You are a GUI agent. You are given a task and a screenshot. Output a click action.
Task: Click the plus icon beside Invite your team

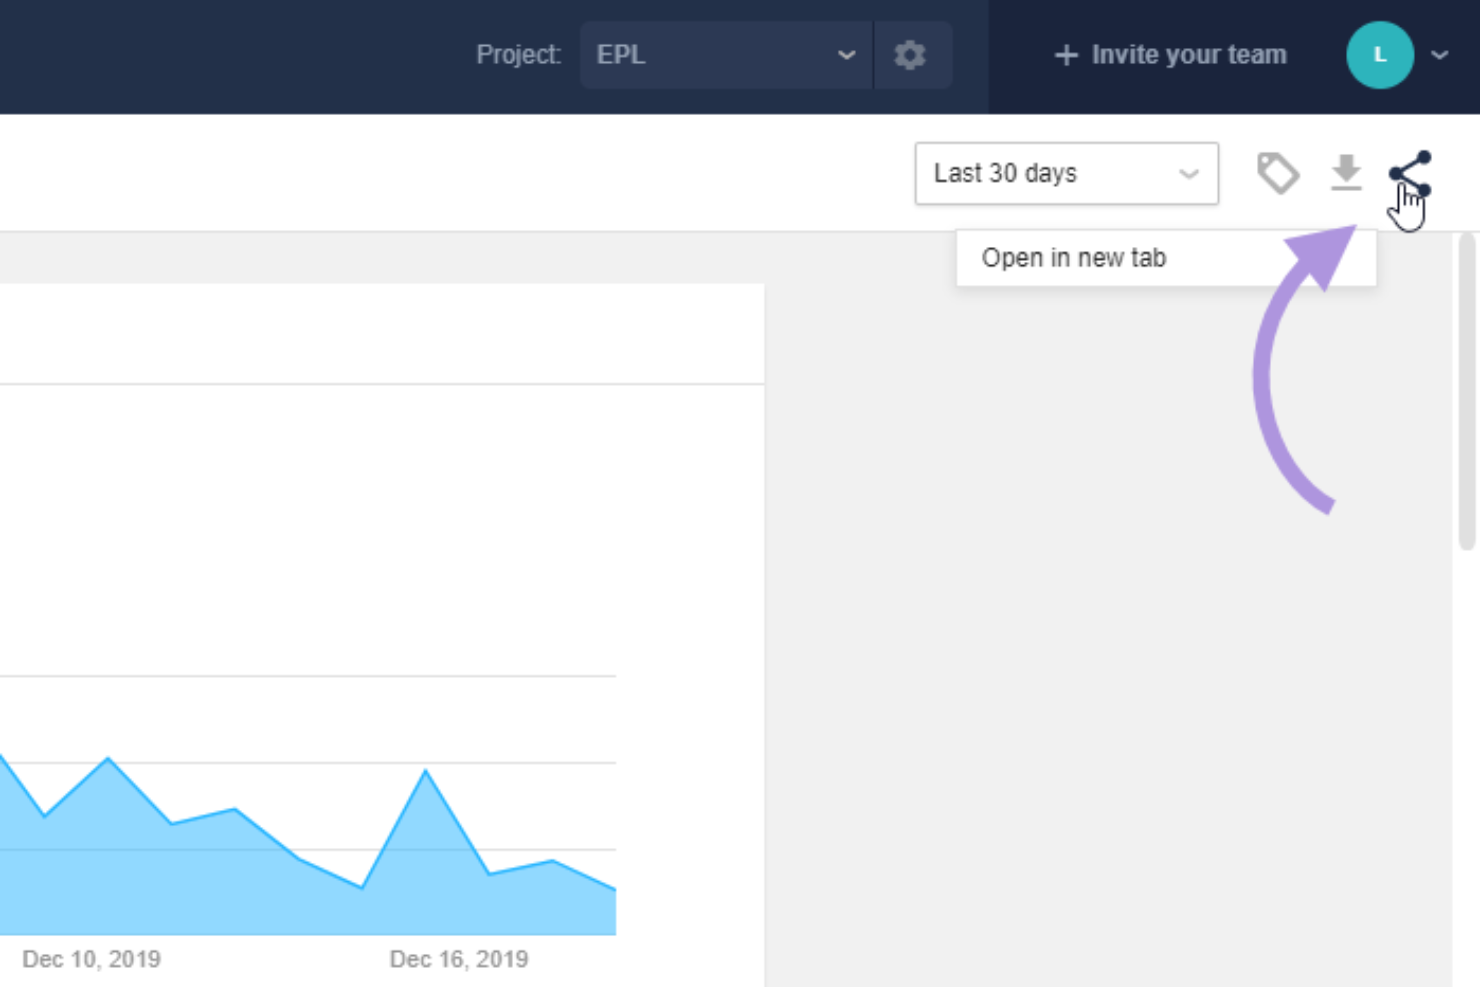[x=1066, y=55]
